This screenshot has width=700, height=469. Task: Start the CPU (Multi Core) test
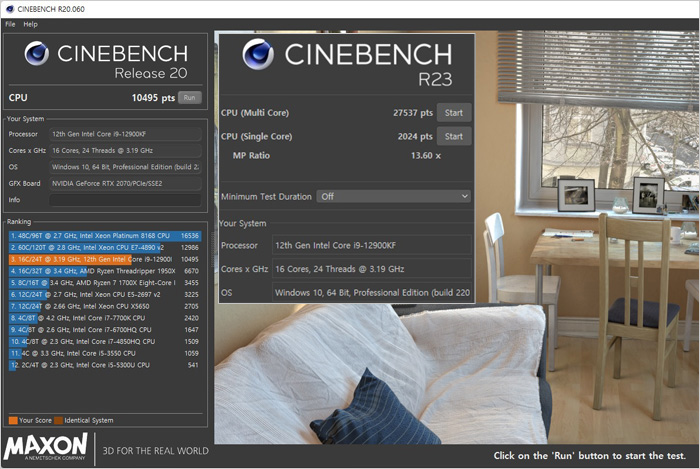click(454, 113)
